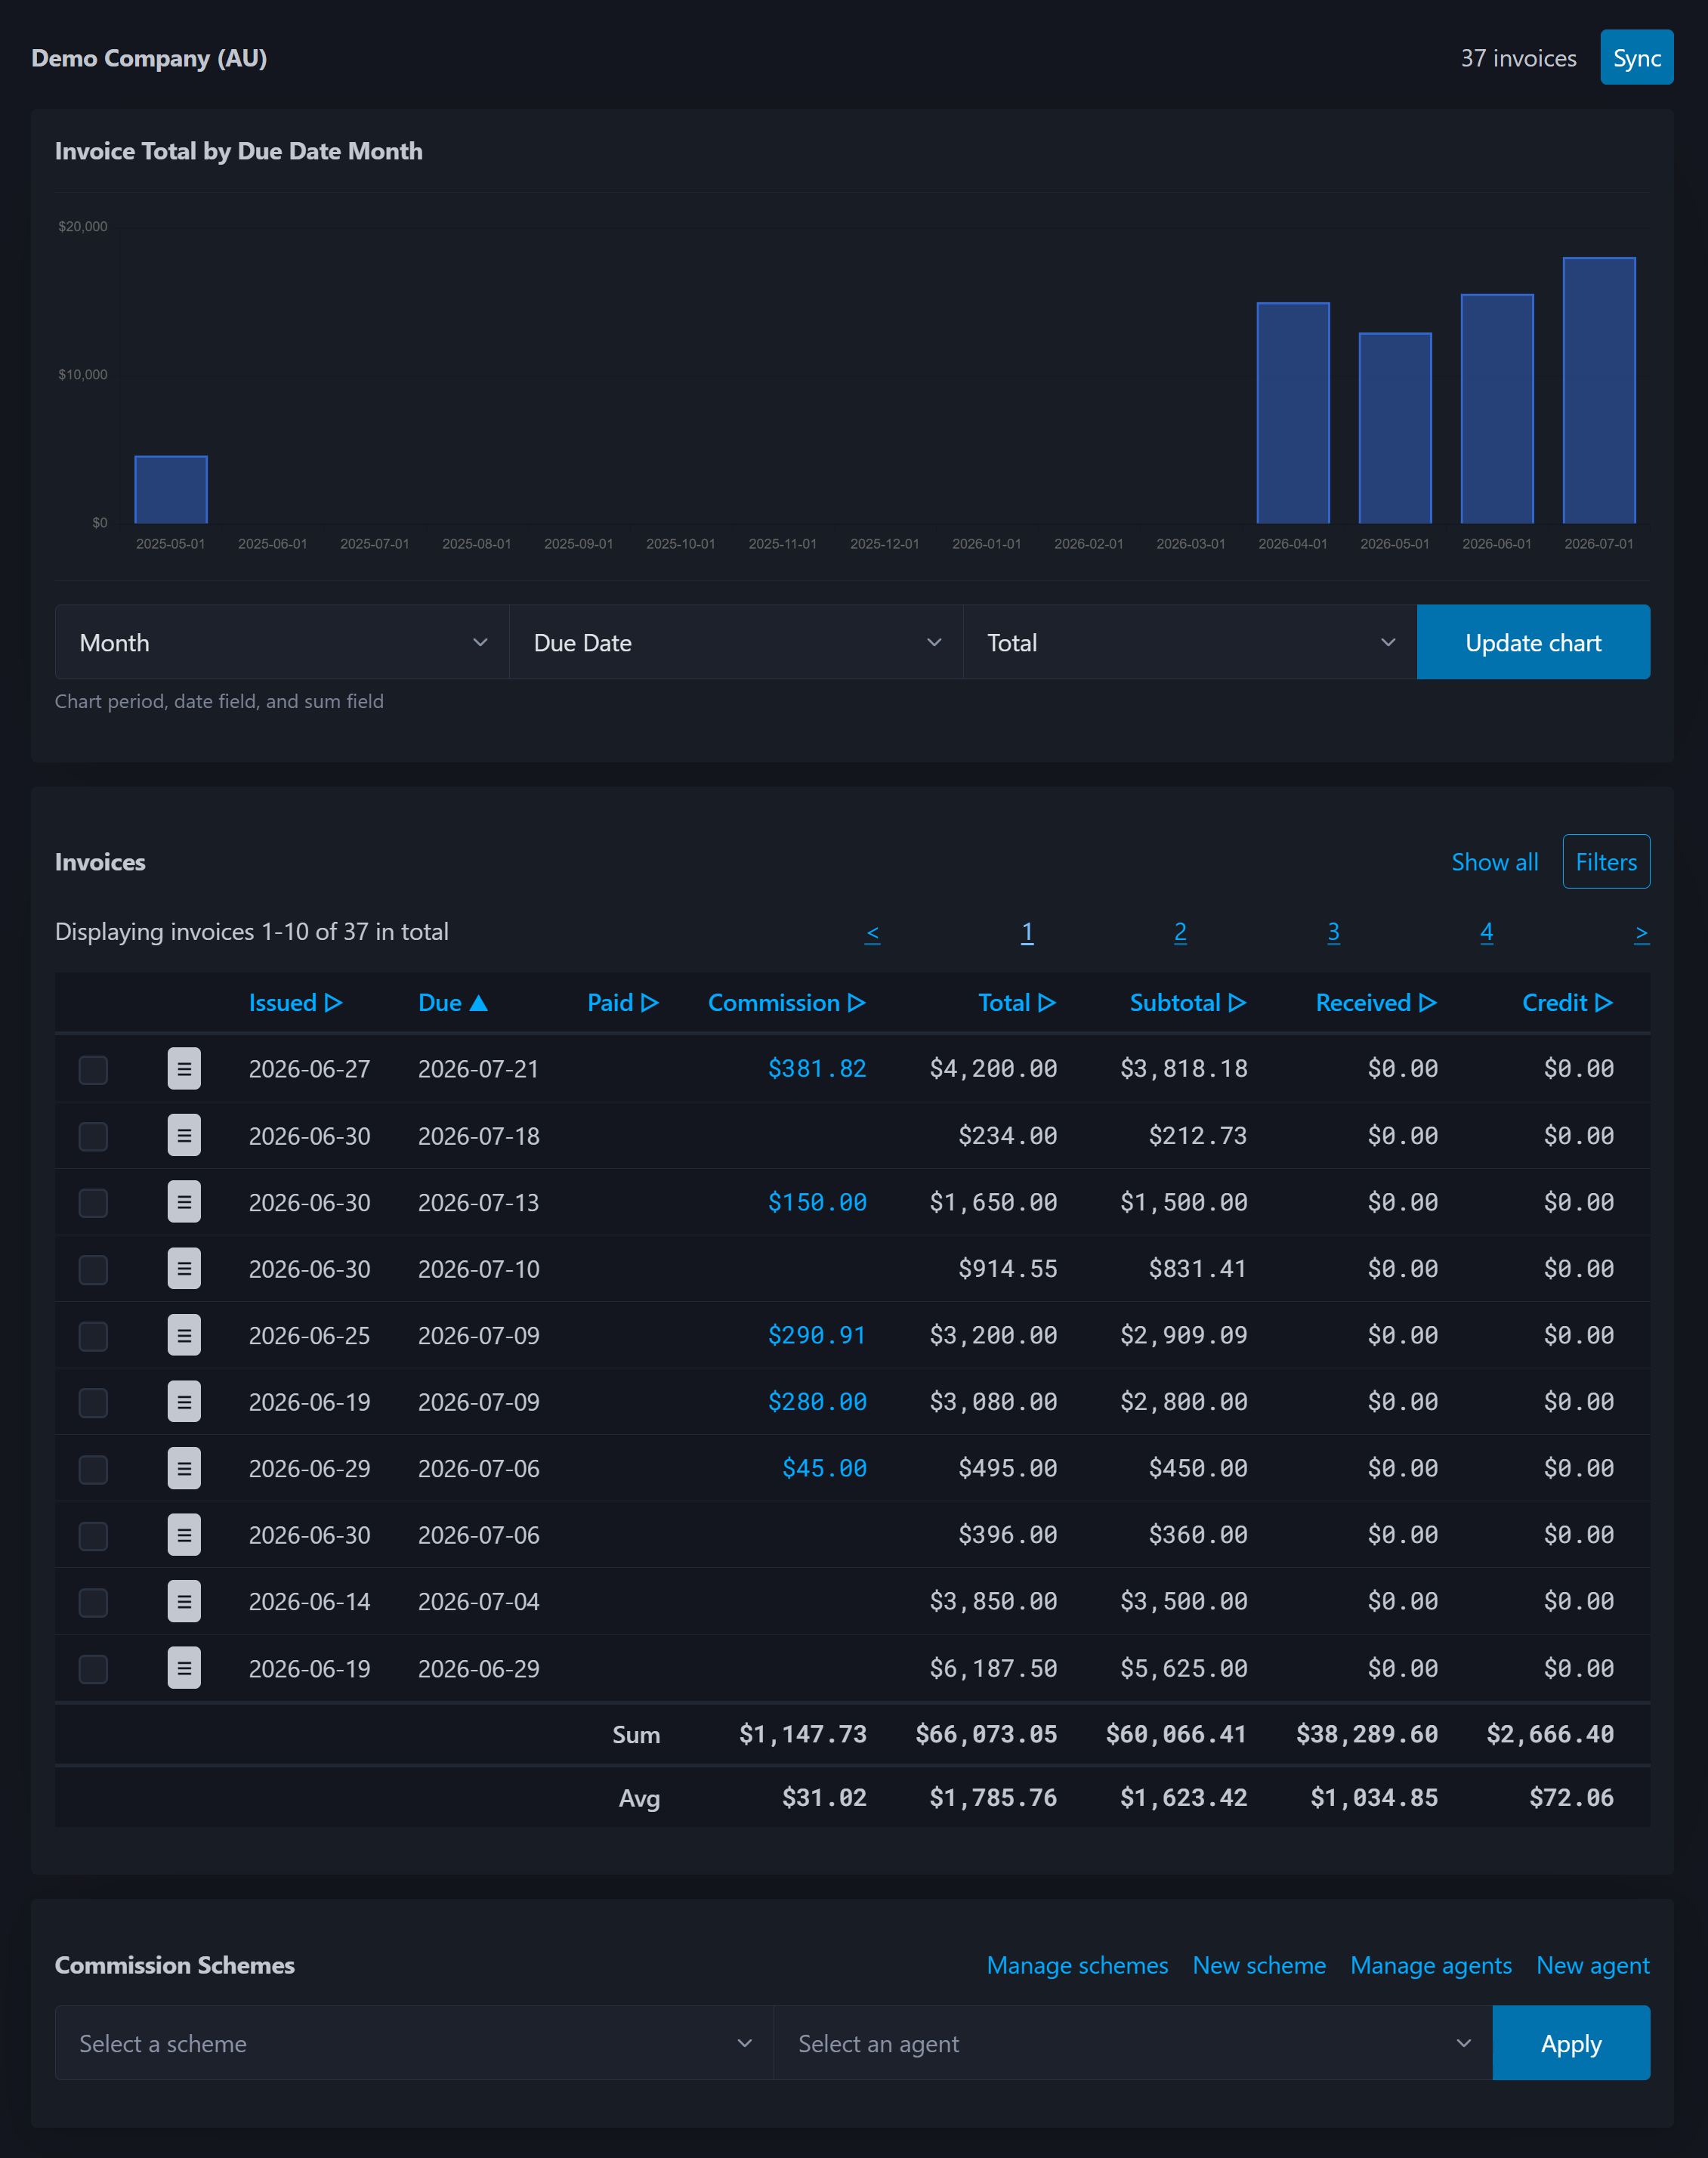The image size is (1708, 2158).
Task: Open the Month chart period dropdown
Action: coord(282,642)
